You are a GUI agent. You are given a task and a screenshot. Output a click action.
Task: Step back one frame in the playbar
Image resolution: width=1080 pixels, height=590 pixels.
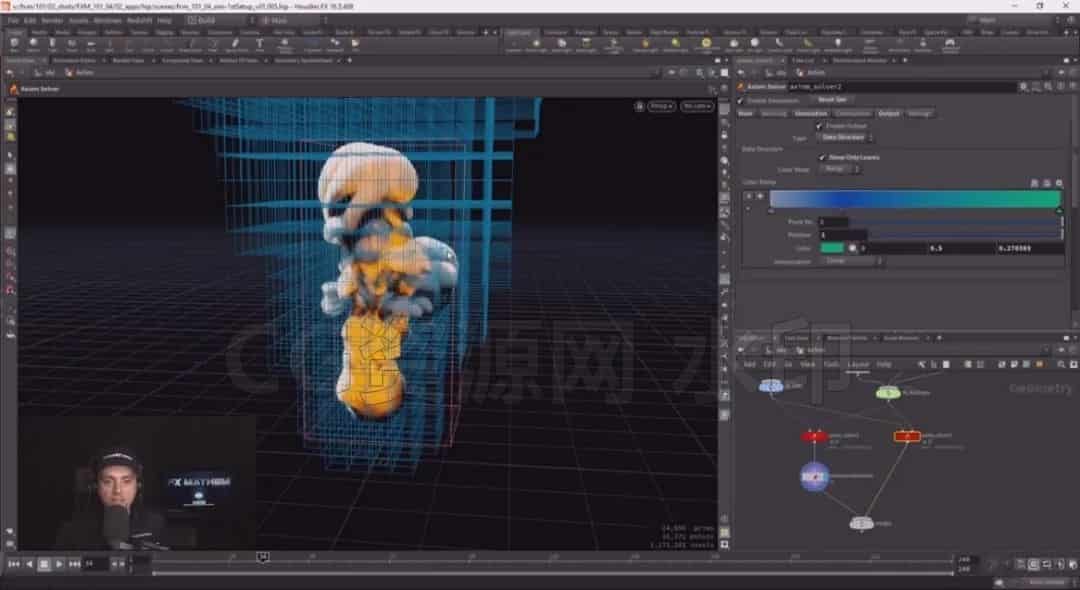(x=29, y=564)
